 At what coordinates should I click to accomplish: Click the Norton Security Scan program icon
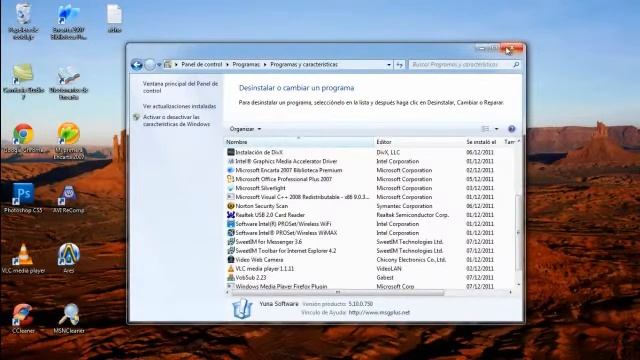tap(231, 206)
